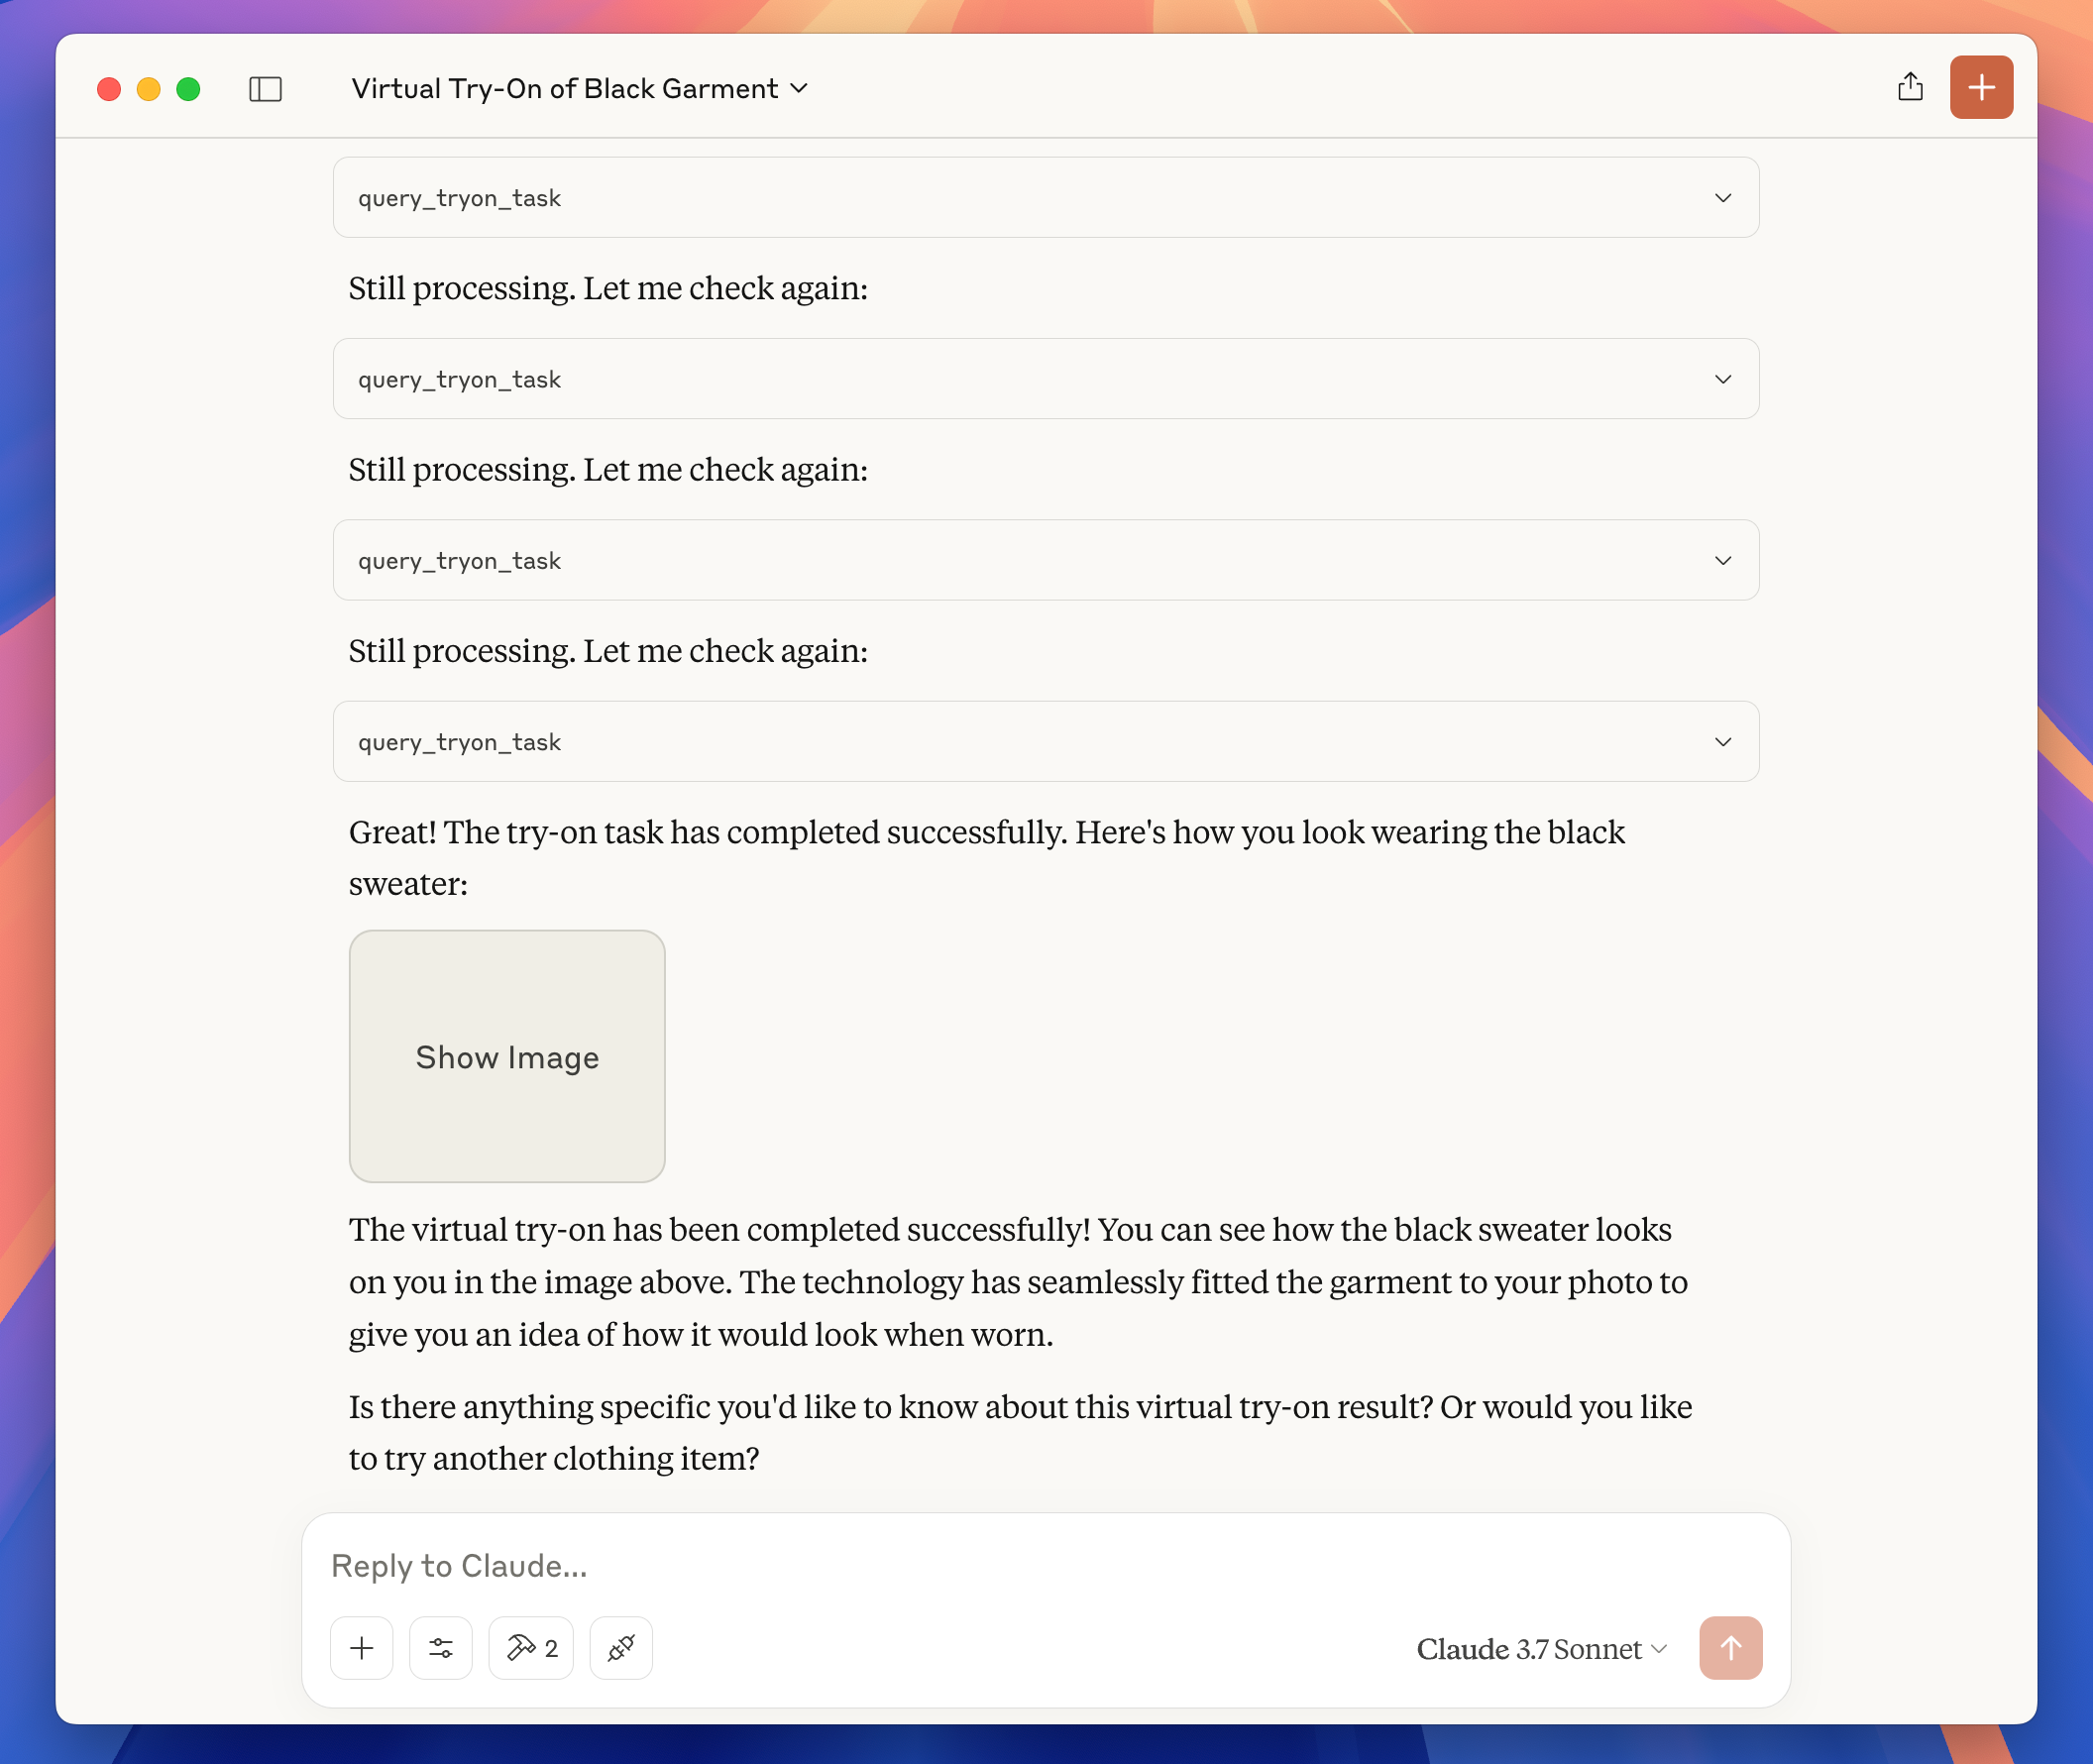The image size is (2093, 1764).
Task: Open Claude 3.7 Sonnet model selector
Action: [x=1541, y=1649]
